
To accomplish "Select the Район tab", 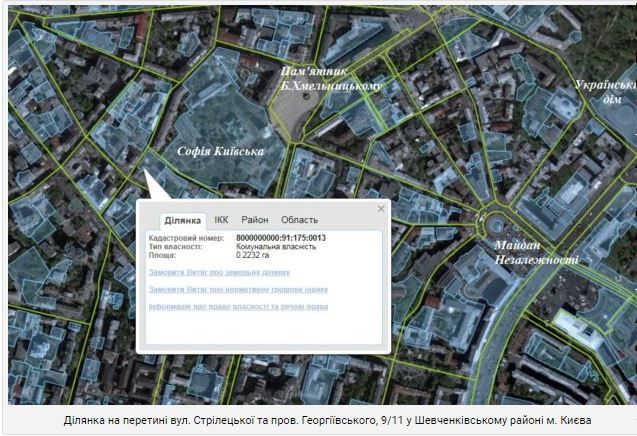I will click(x=254, y=220).
